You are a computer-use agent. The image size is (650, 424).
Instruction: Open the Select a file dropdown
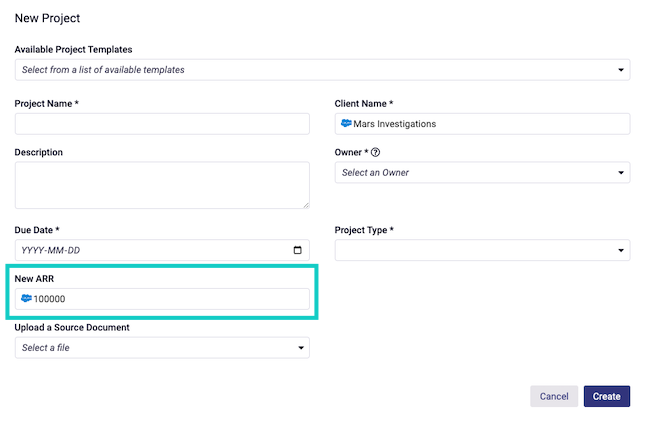coord(162,347)
